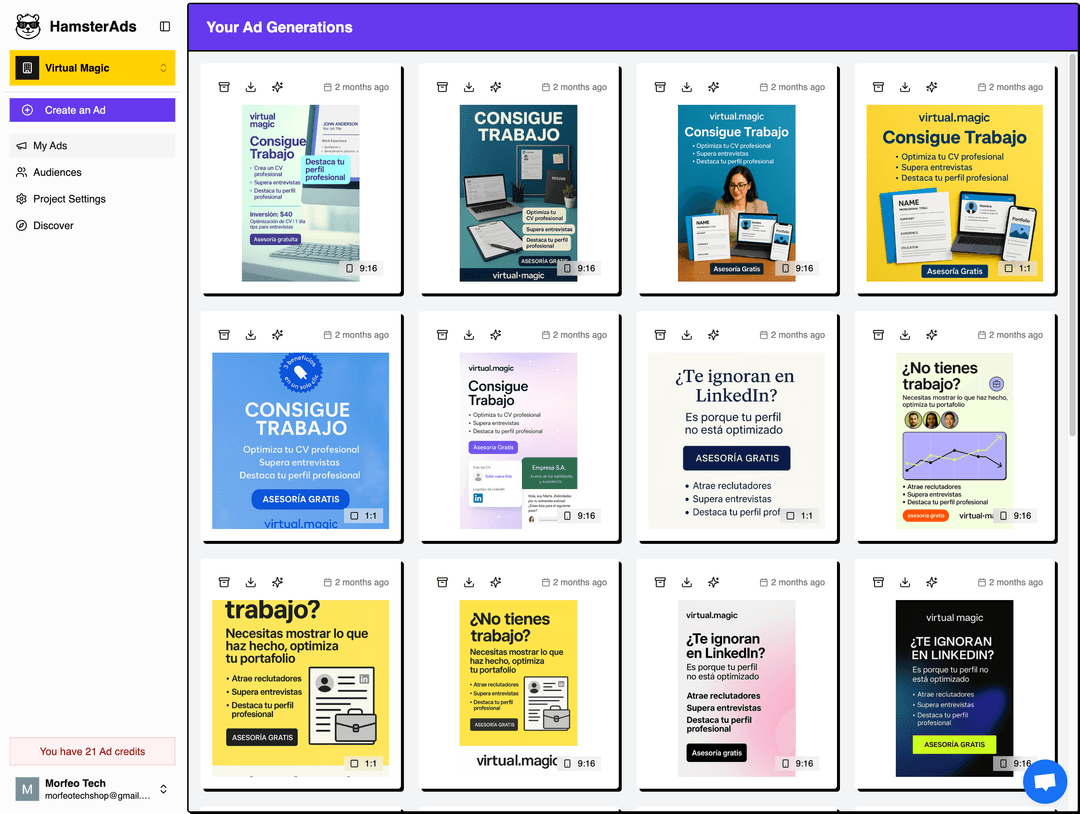Viewport: 1080px width, 814px height.
Task: Toggle the sidebar collapse icon
Action: (165, 27)
